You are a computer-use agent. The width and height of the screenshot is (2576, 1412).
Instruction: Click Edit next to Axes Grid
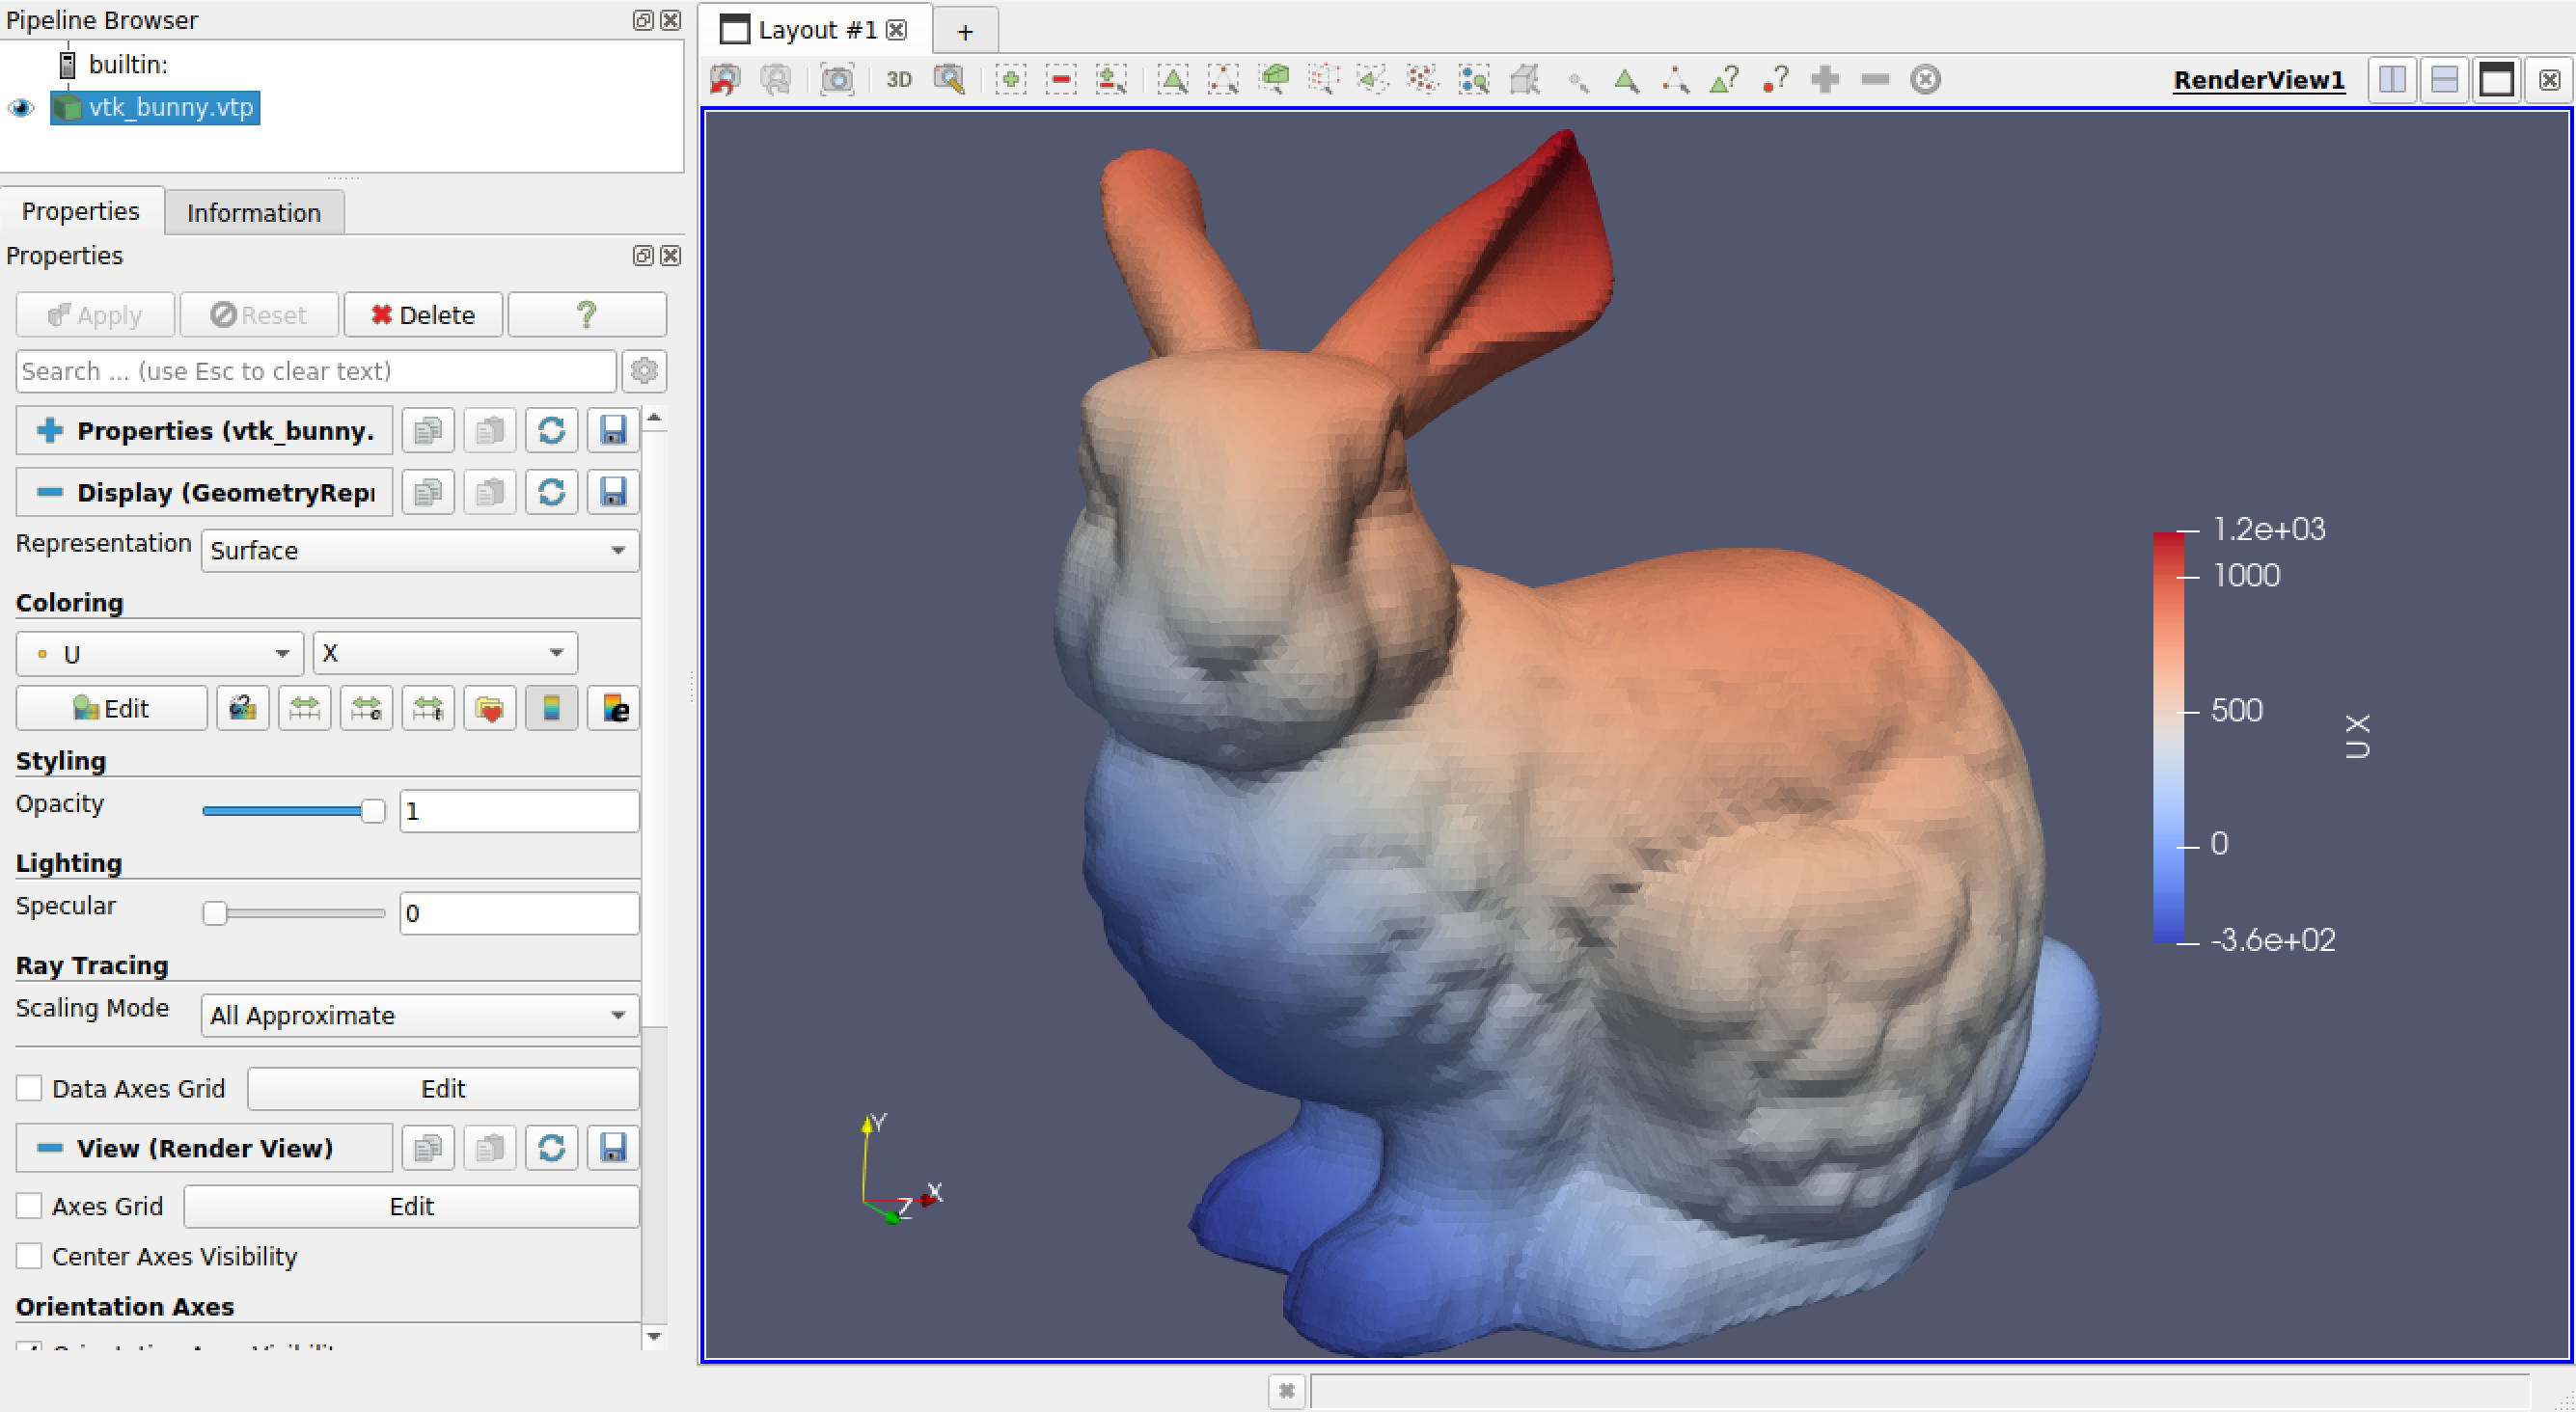click(x=410, y=1205)
